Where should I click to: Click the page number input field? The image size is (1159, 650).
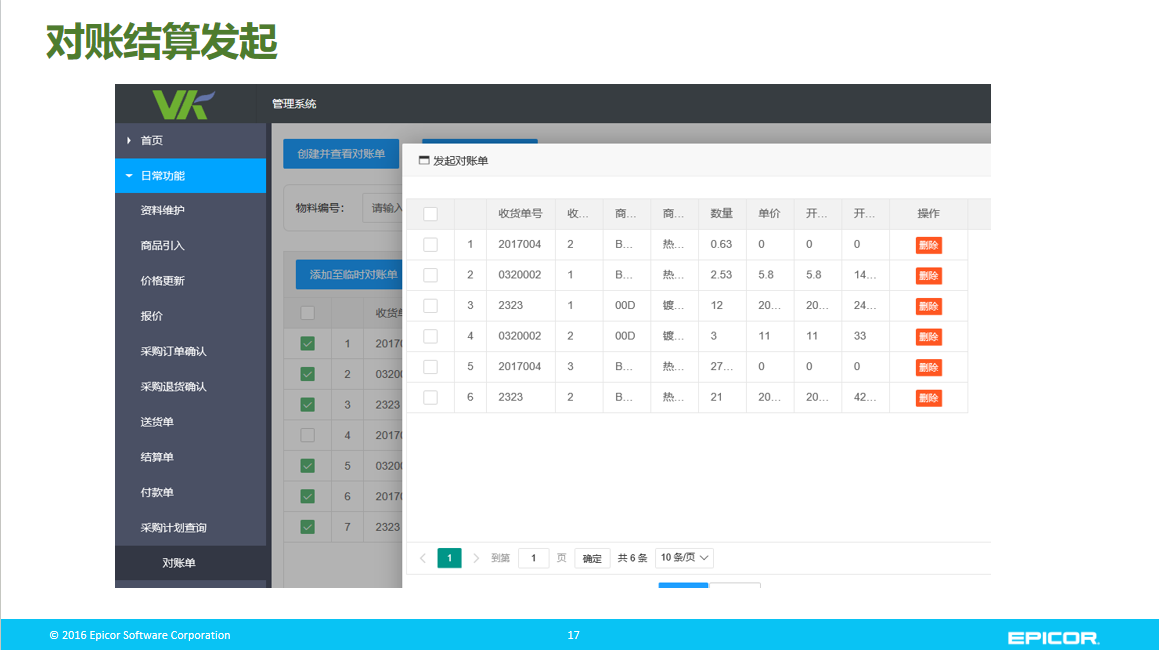pyautogui.click(x=534, y=558)
